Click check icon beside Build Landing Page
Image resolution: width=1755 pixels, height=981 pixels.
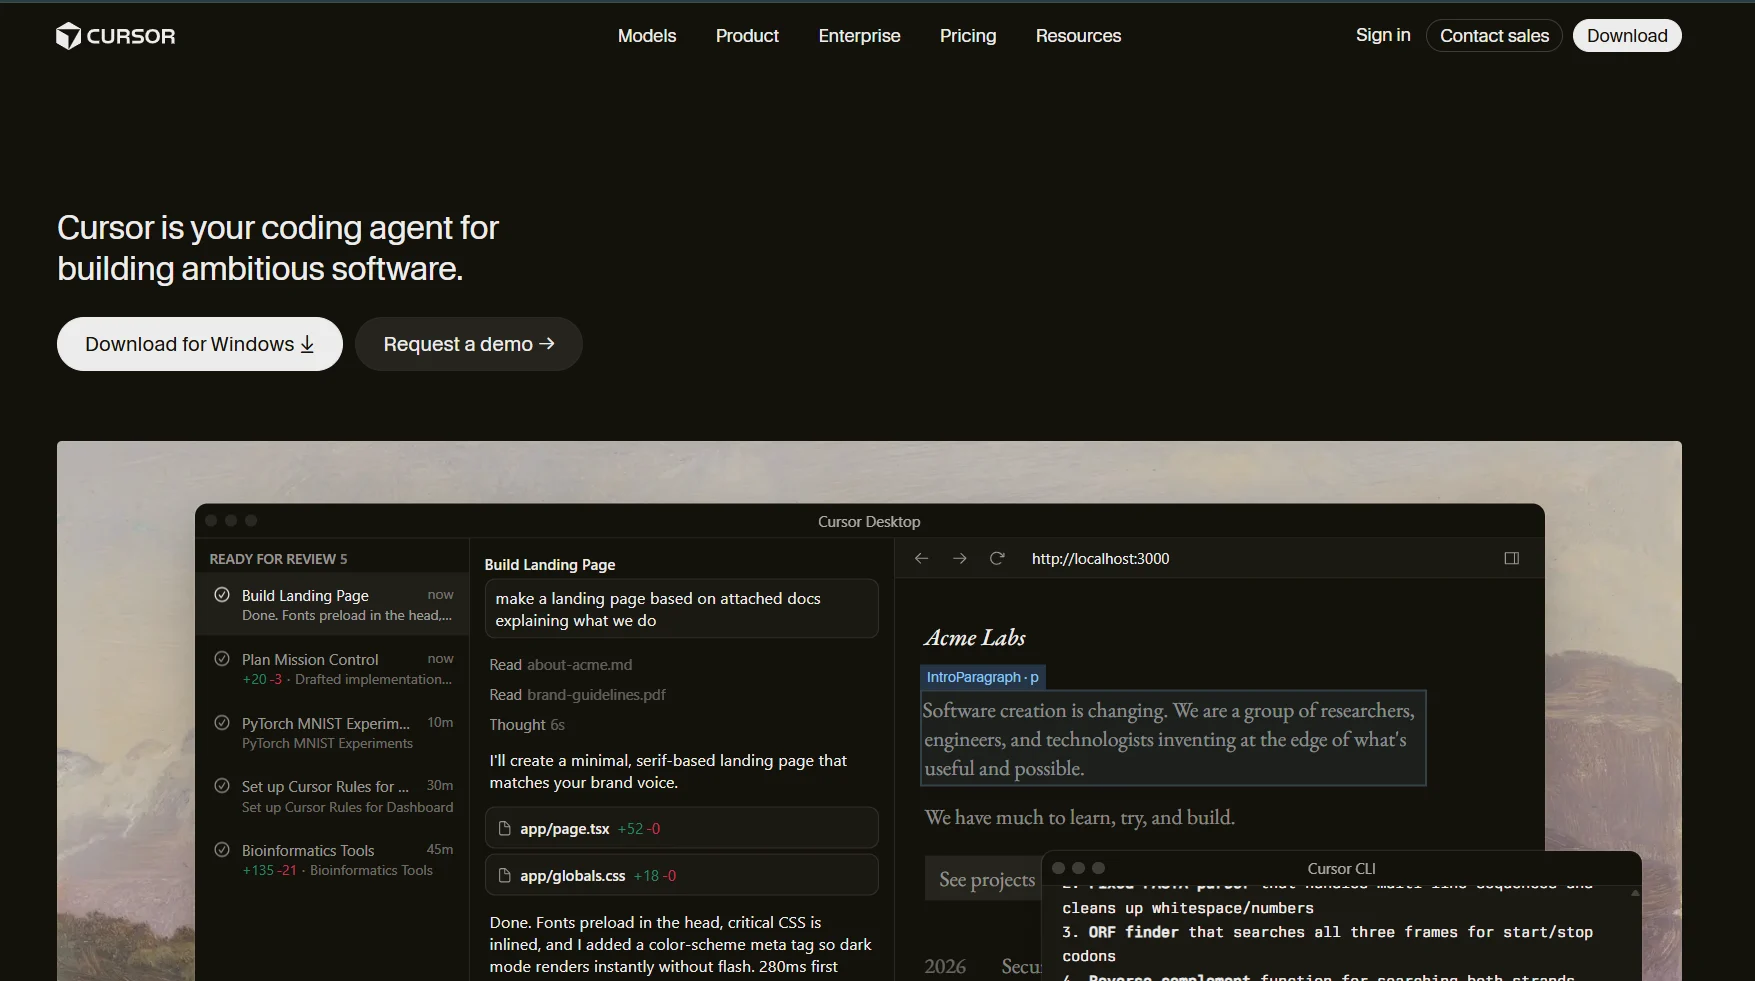pos(222,595)
